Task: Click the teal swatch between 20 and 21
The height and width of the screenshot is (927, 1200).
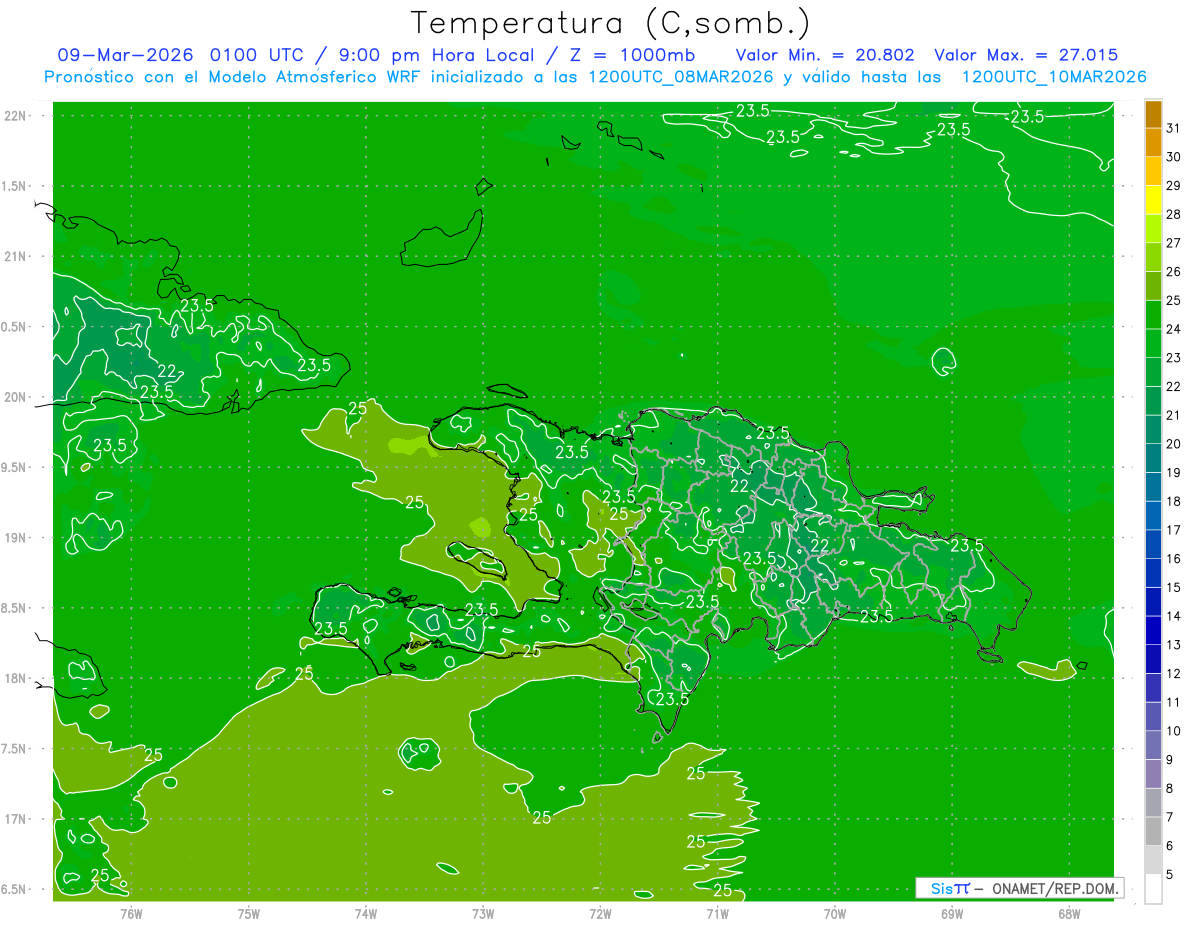Action: coord(1153,430)
